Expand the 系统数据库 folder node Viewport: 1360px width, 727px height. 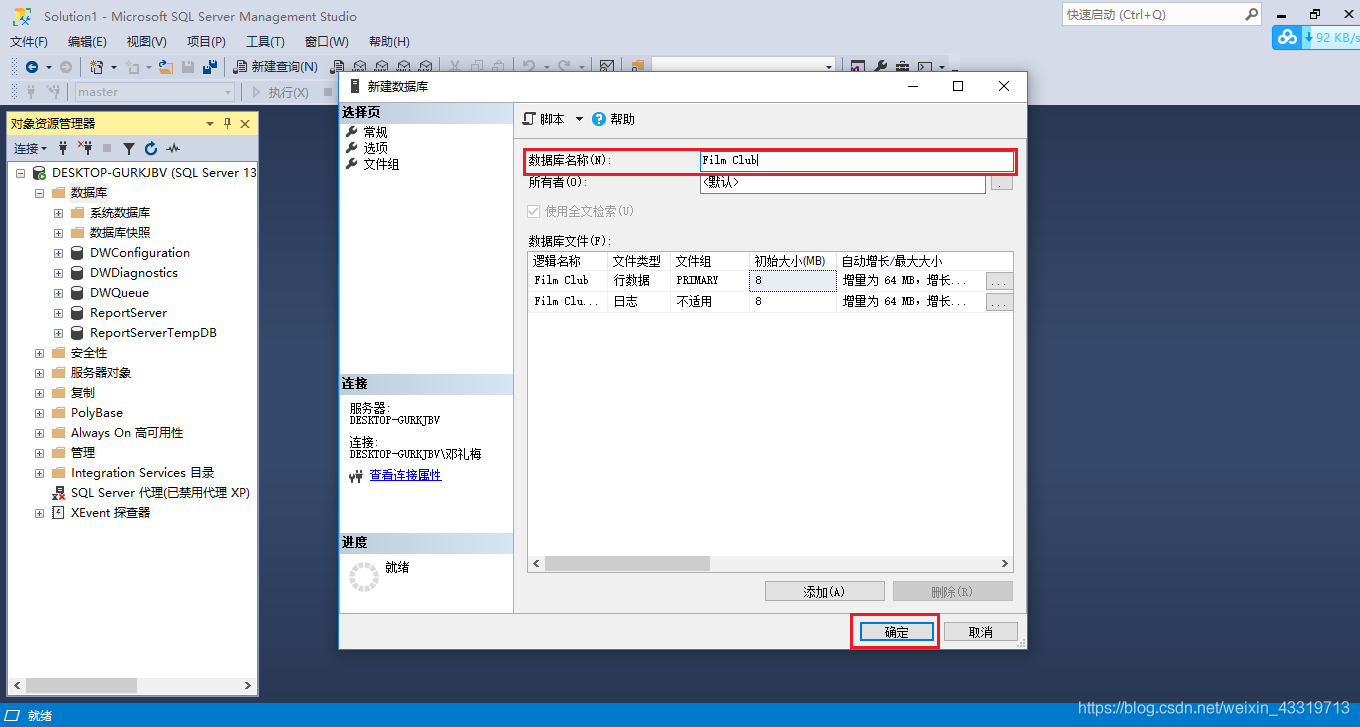pos(59,213)
